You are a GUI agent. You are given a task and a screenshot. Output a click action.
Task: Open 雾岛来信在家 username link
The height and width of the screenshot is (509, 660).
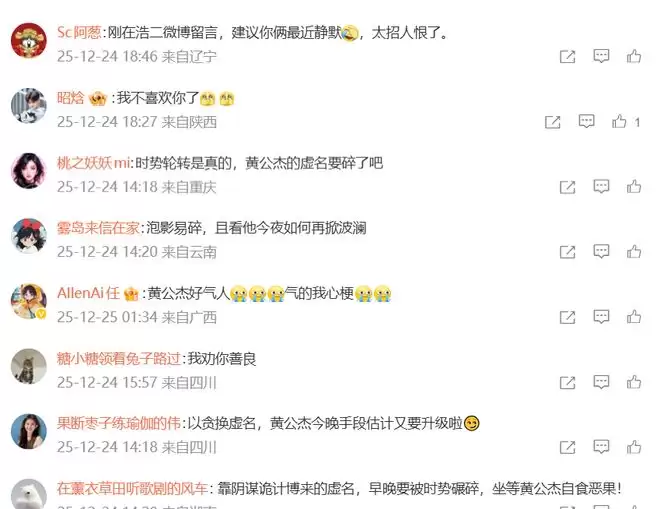pyautogui.click(x=98, y=228)
